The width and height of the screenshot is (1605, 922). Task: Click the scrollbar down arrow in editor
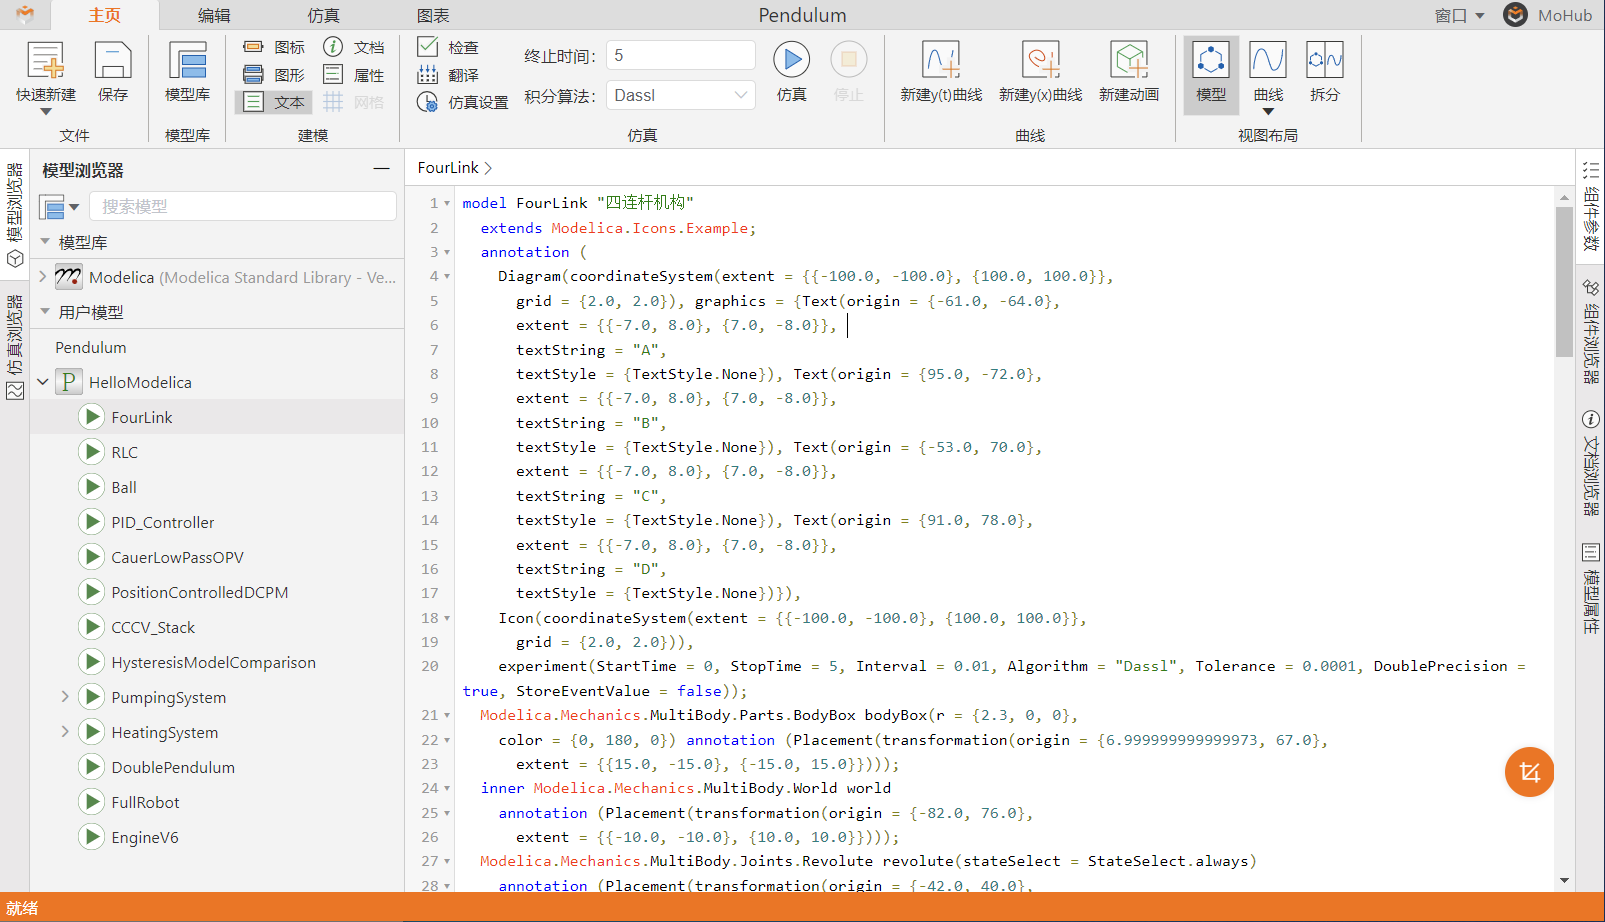pos(1564,880)
